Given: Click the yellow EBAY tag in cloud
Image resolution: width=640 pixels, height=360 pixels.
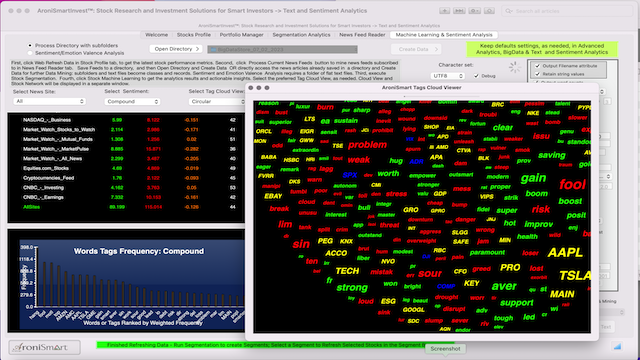Looking at the screenshot, I should 273,196.
